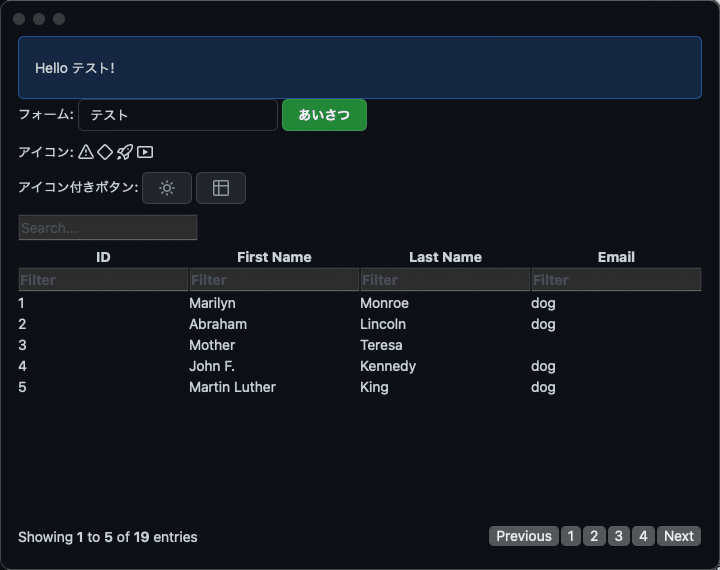Focus the フォーム text field containing テスト
Screen dimensions: 720x570
click(x=178, y=115)
